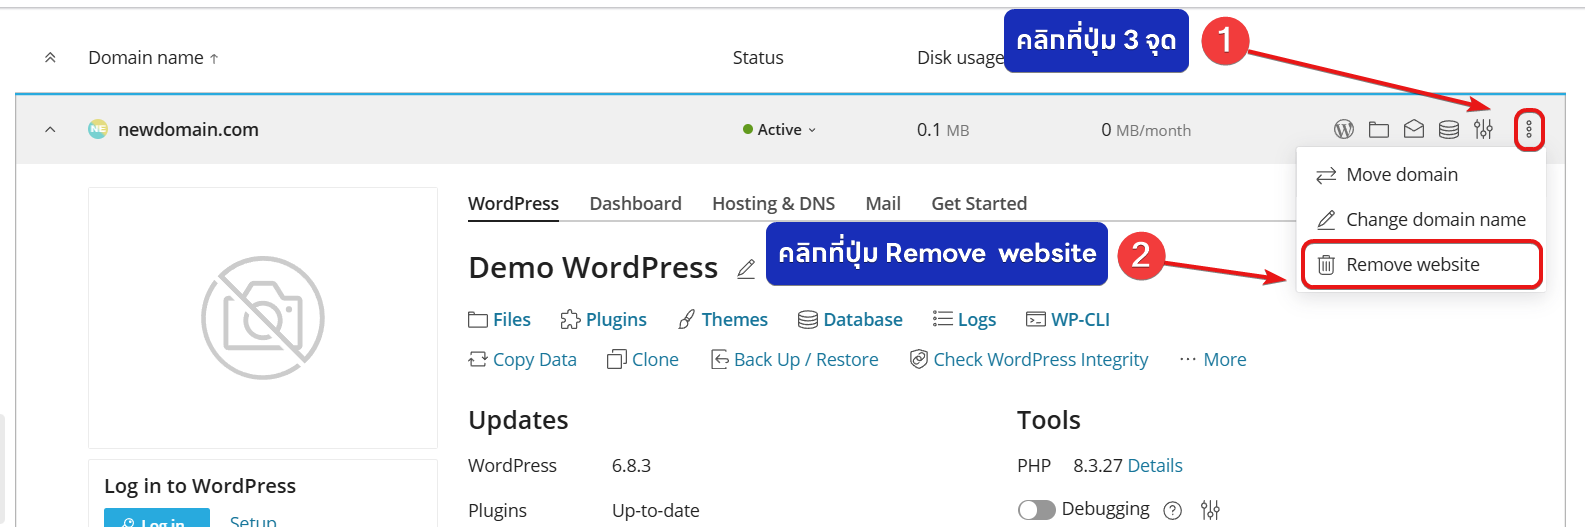Collapse the newdomain.com row
The height and width of the screenshot is (527, 1585).
[x=50, y=130]
